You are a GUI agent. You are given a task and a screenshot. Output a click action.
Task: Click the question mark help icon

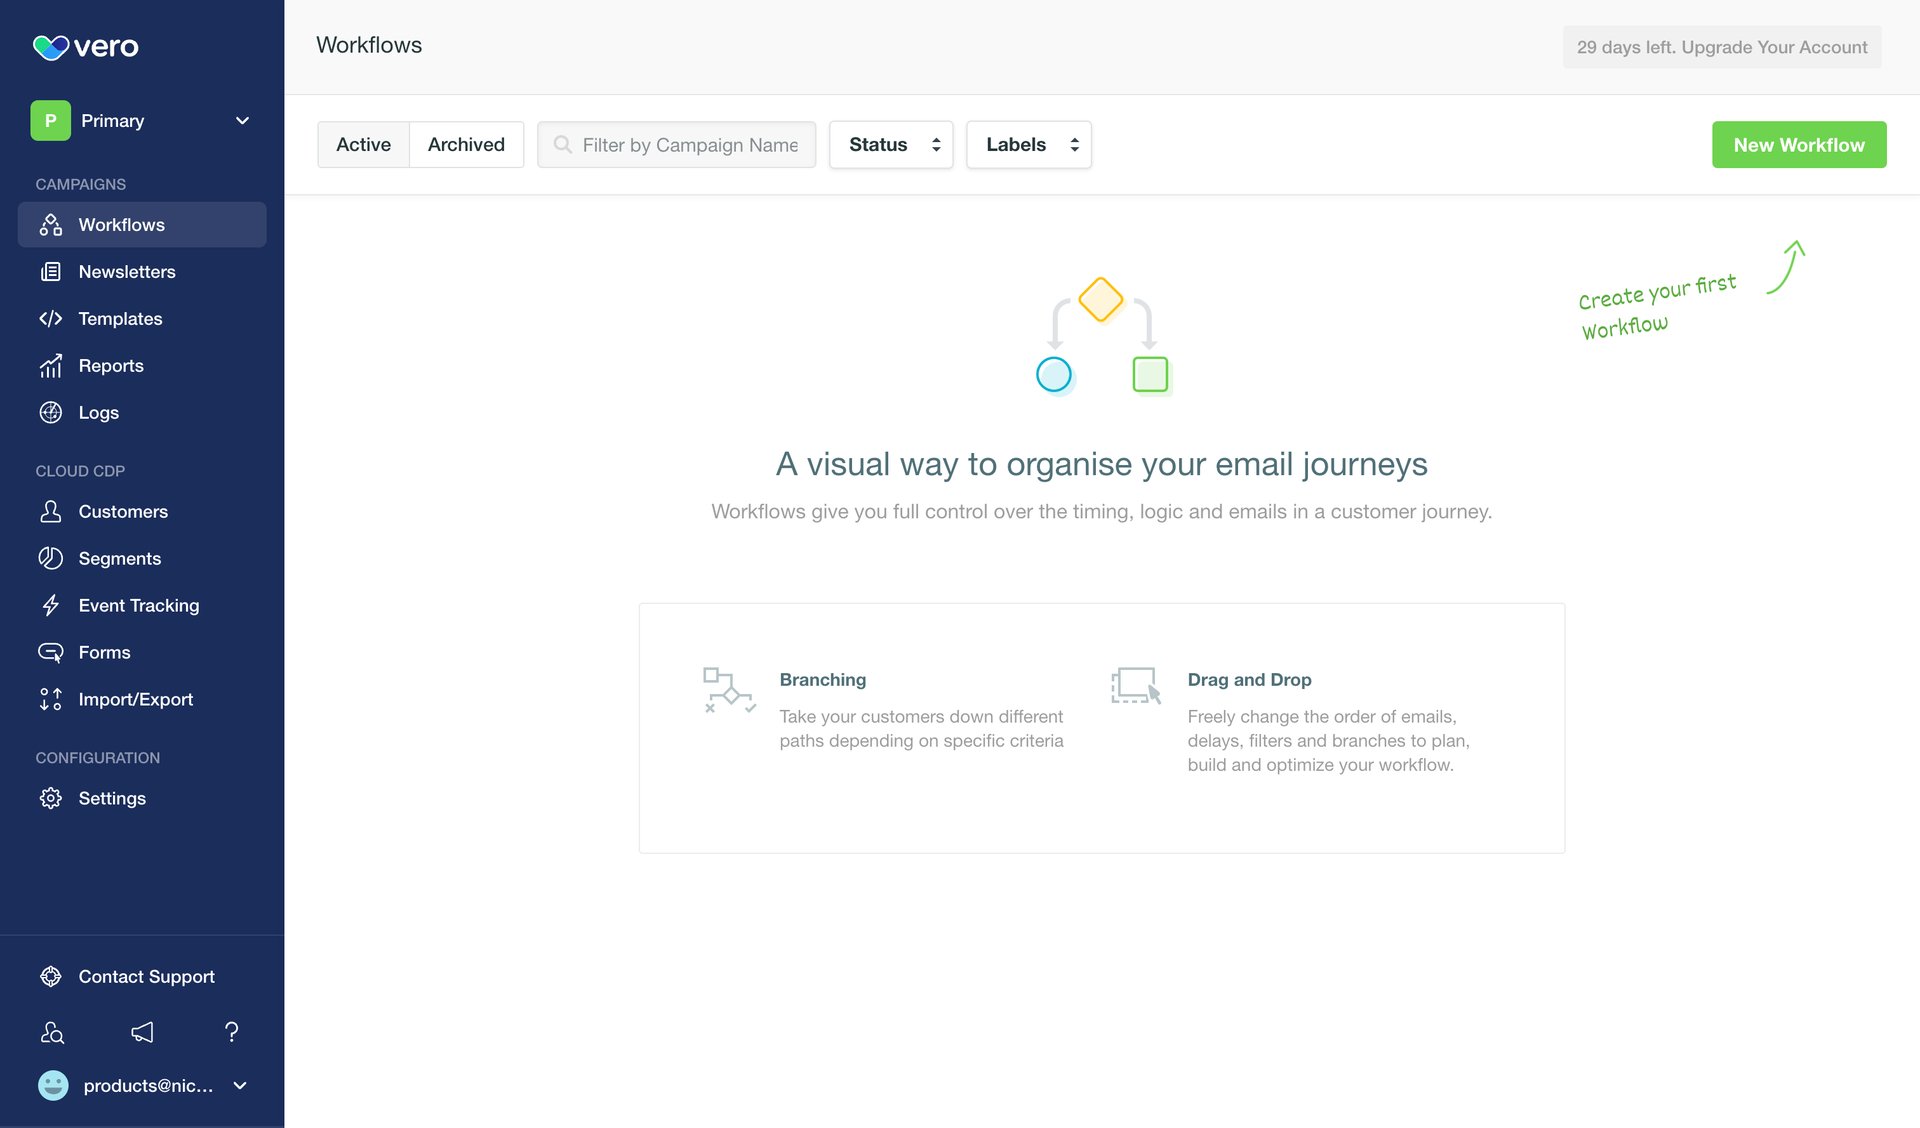pyautogui.click(x=231, y=1032)
